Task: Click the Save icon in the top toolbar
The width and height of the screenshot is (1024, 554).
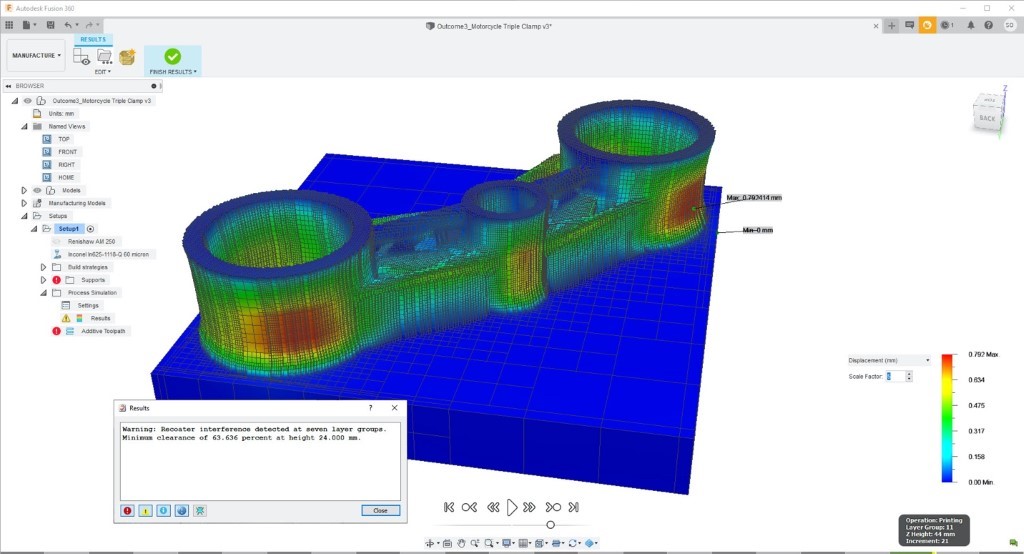Action: click(51, 24)
